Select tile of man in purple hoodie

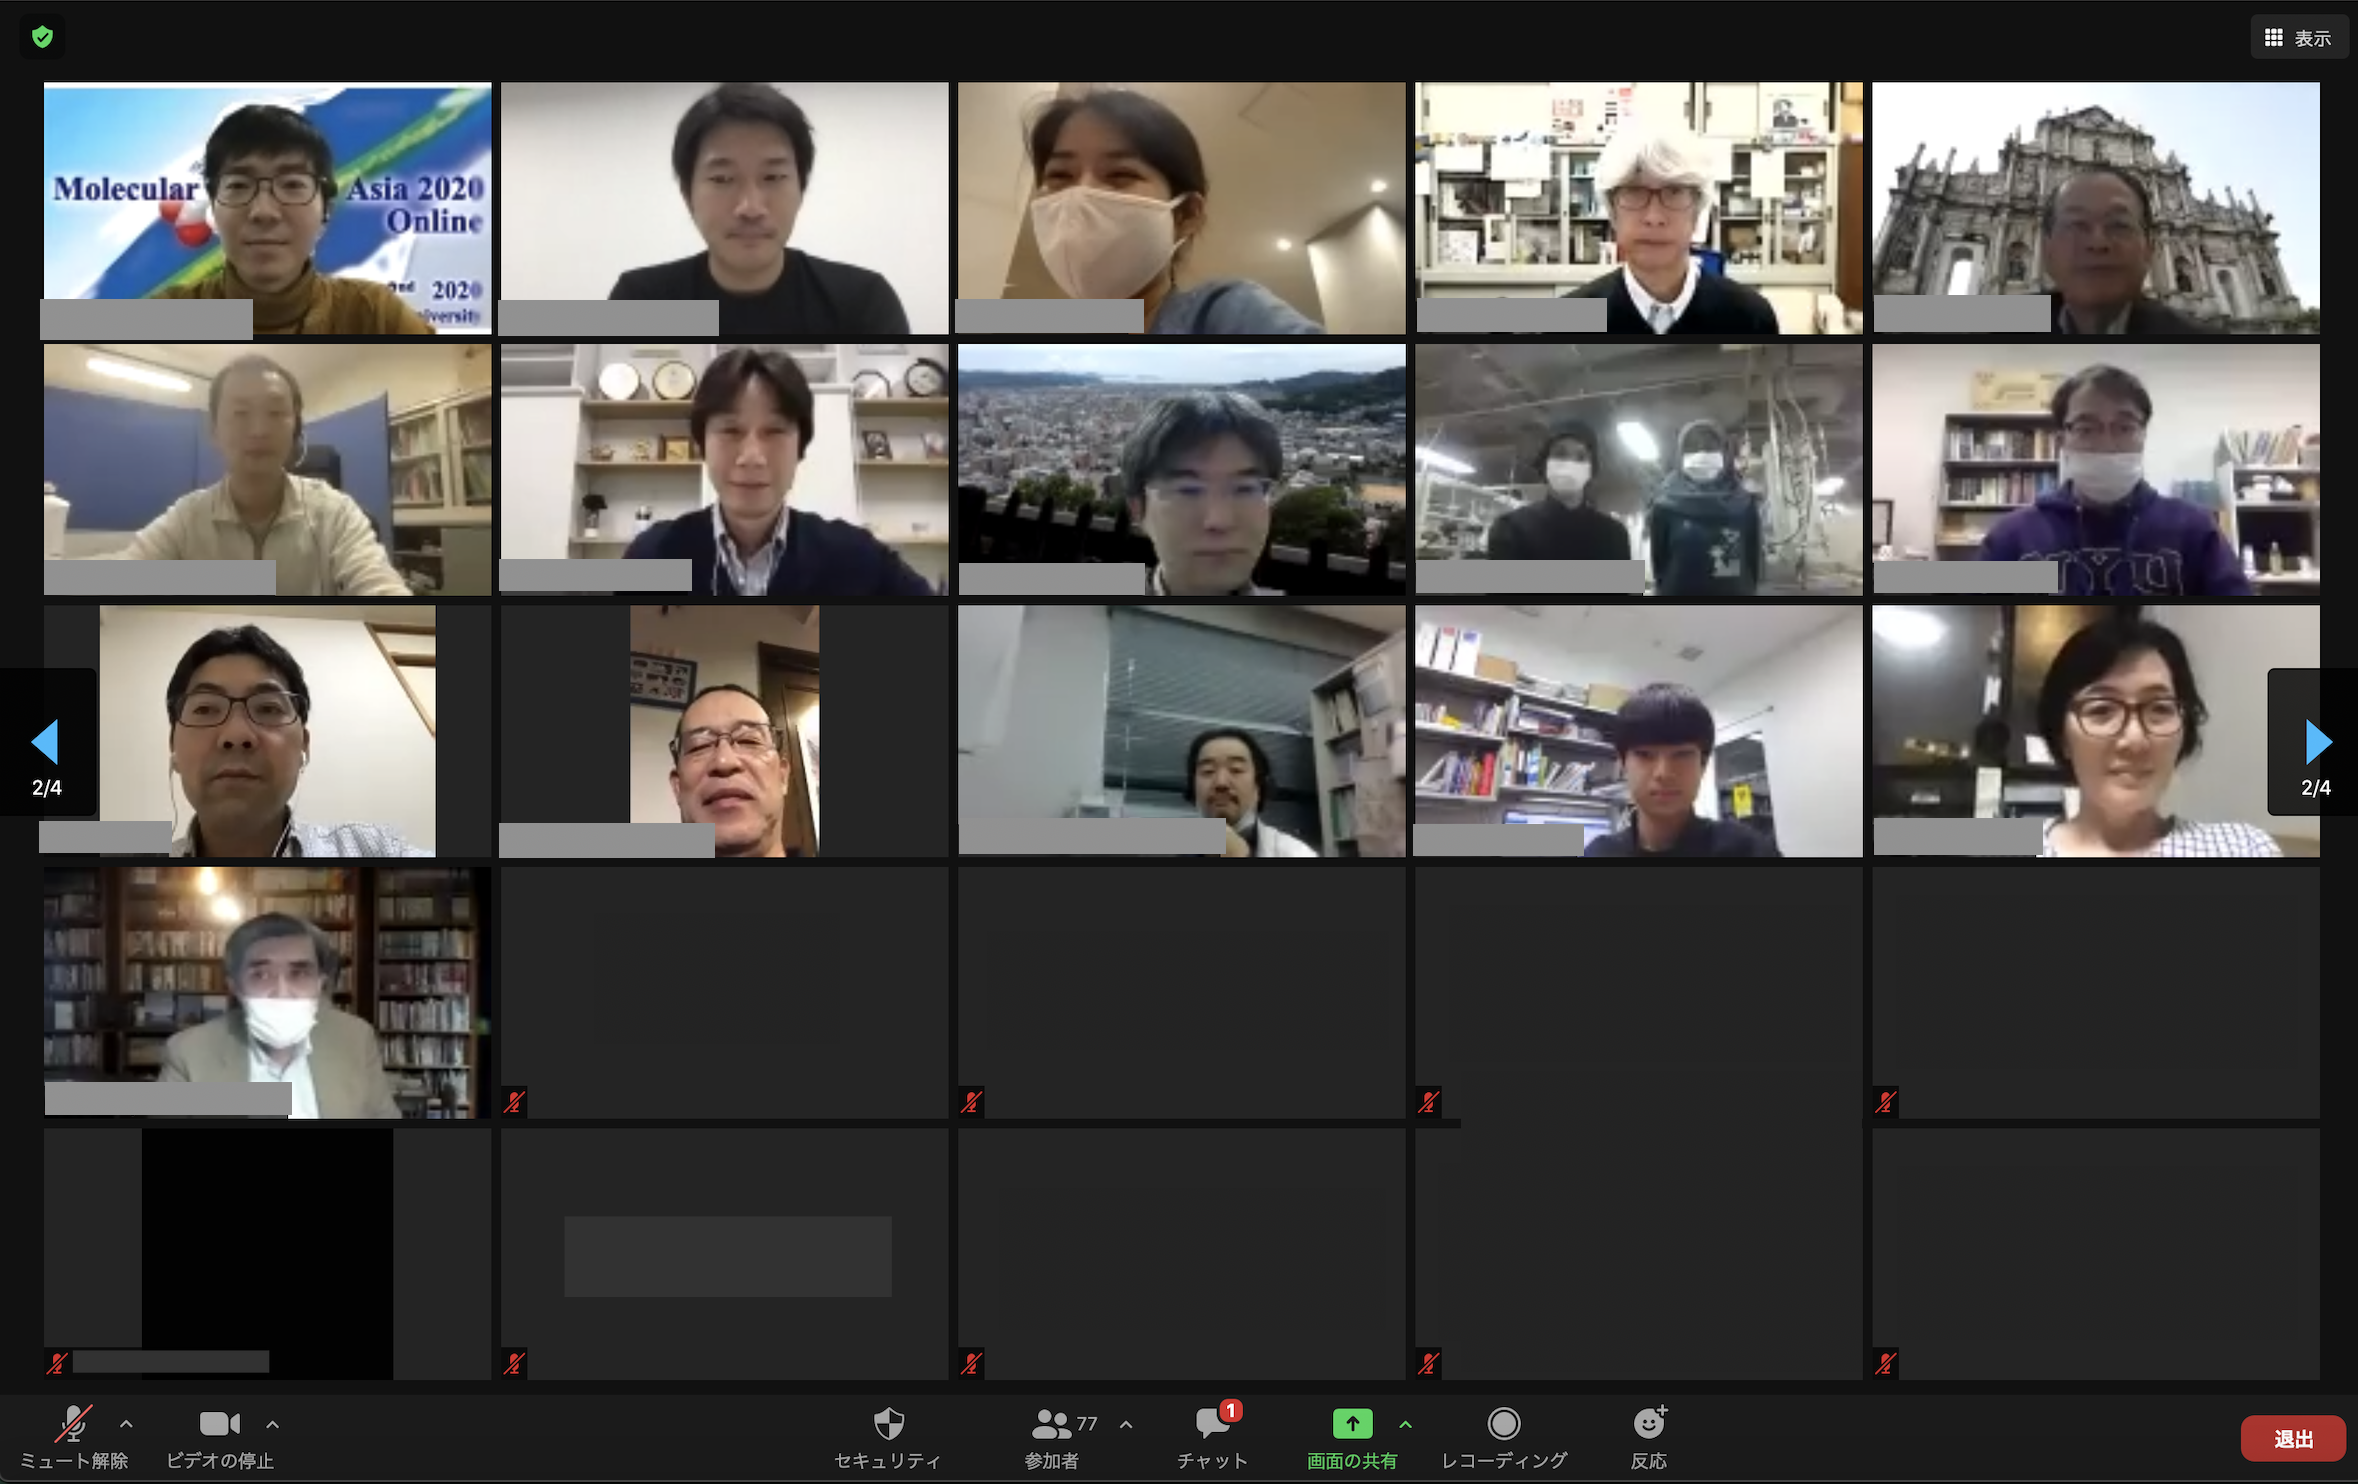click(2096, 469)
